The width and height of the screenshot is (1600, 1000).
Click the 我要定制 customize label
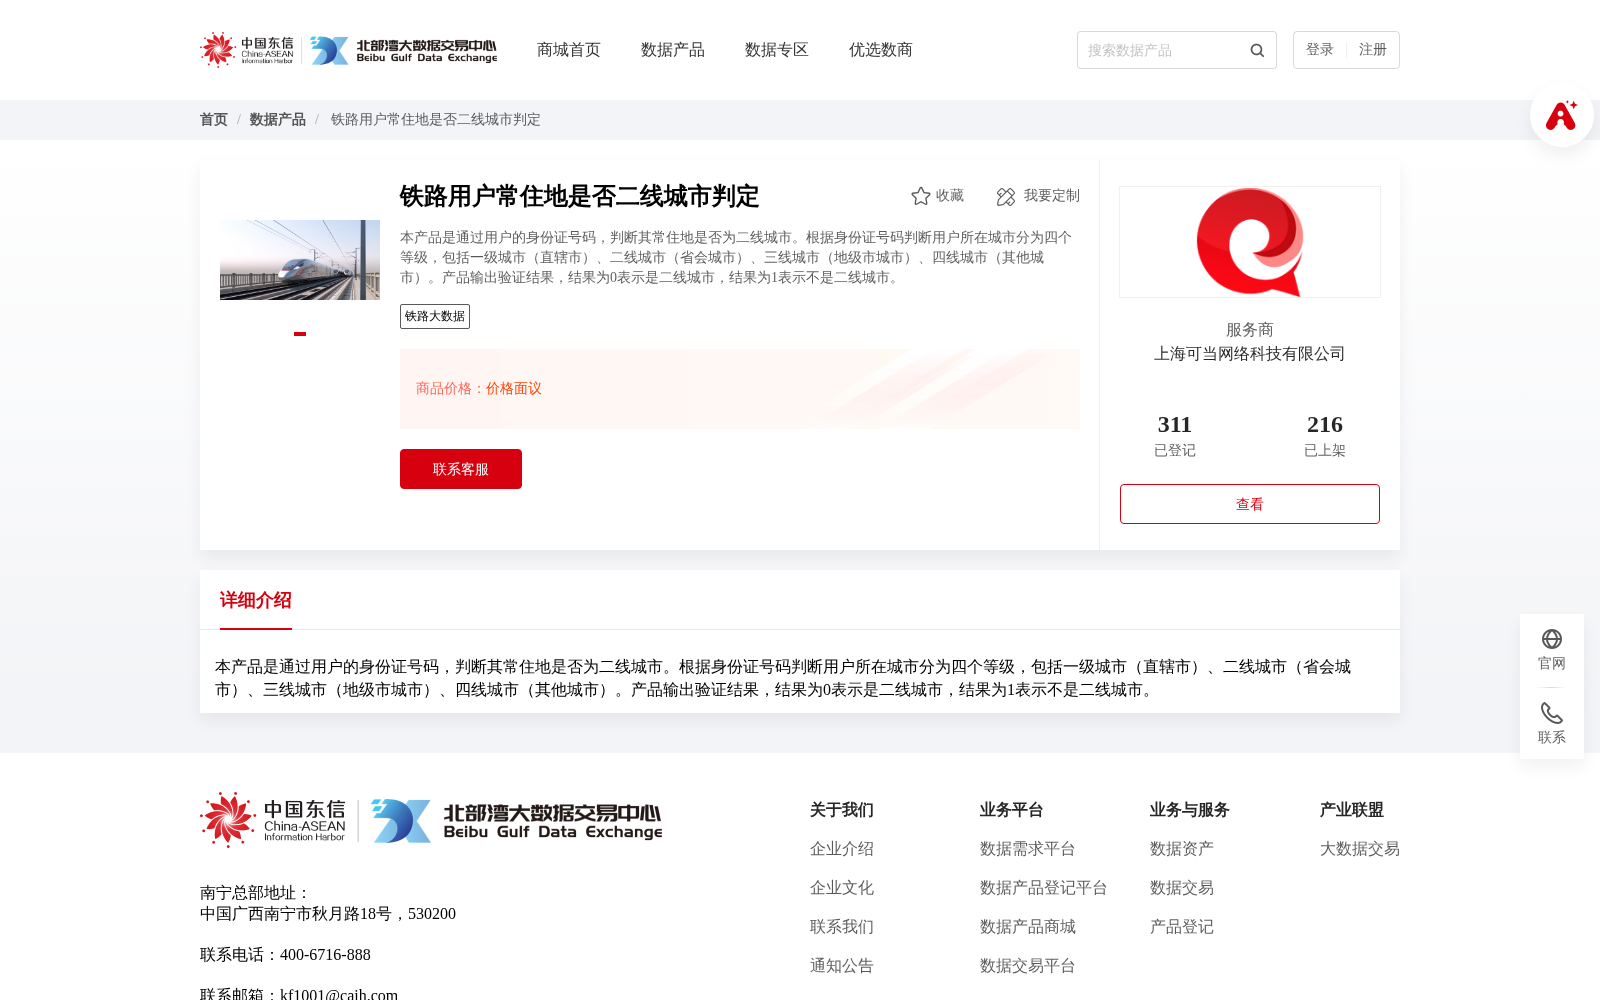click(1052, 196)
